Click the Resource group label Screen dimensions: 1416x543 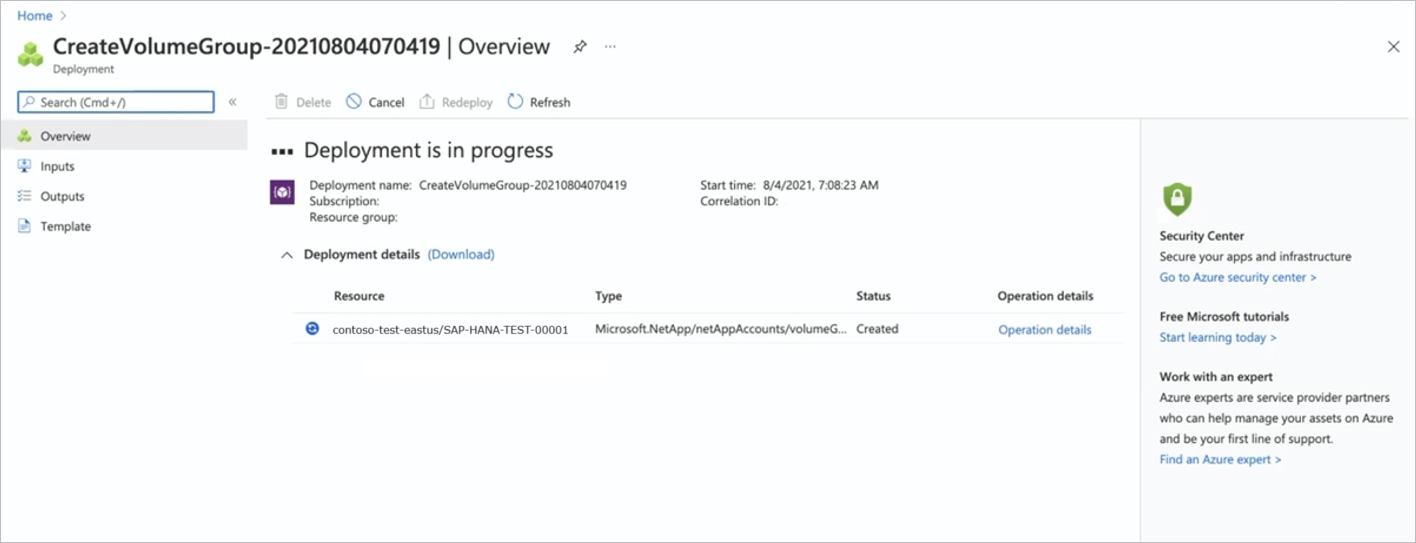coord(353,217)
